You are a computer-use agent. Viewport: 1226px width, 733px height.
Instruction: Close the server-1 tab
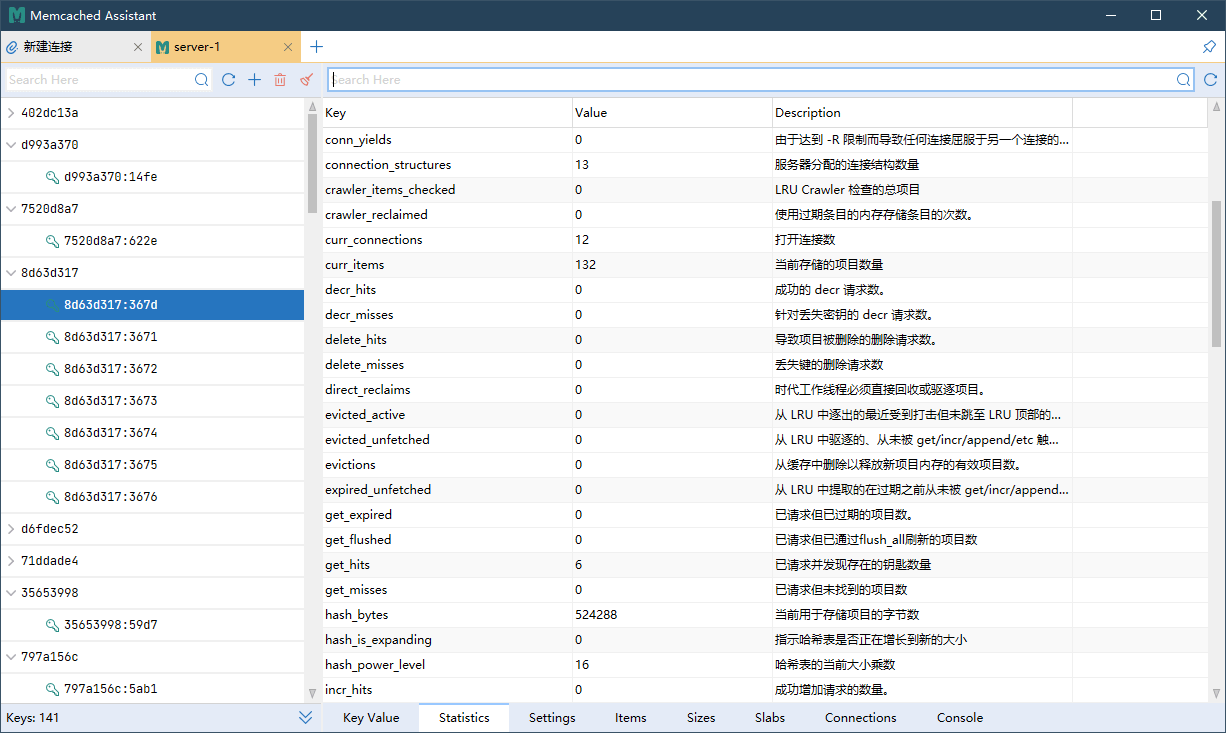[288, 47]
